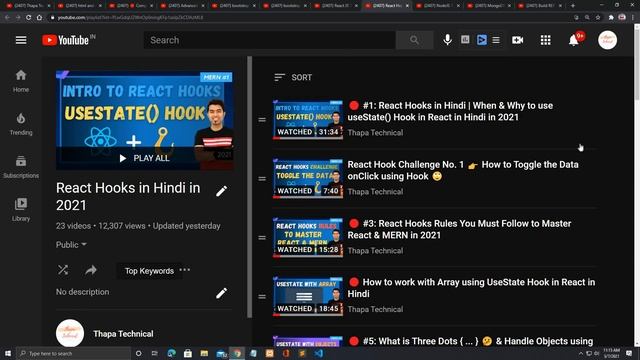Open Library in the sidebar
The height and width of the screenshot is (360, 640).
[x=21, y=210]
